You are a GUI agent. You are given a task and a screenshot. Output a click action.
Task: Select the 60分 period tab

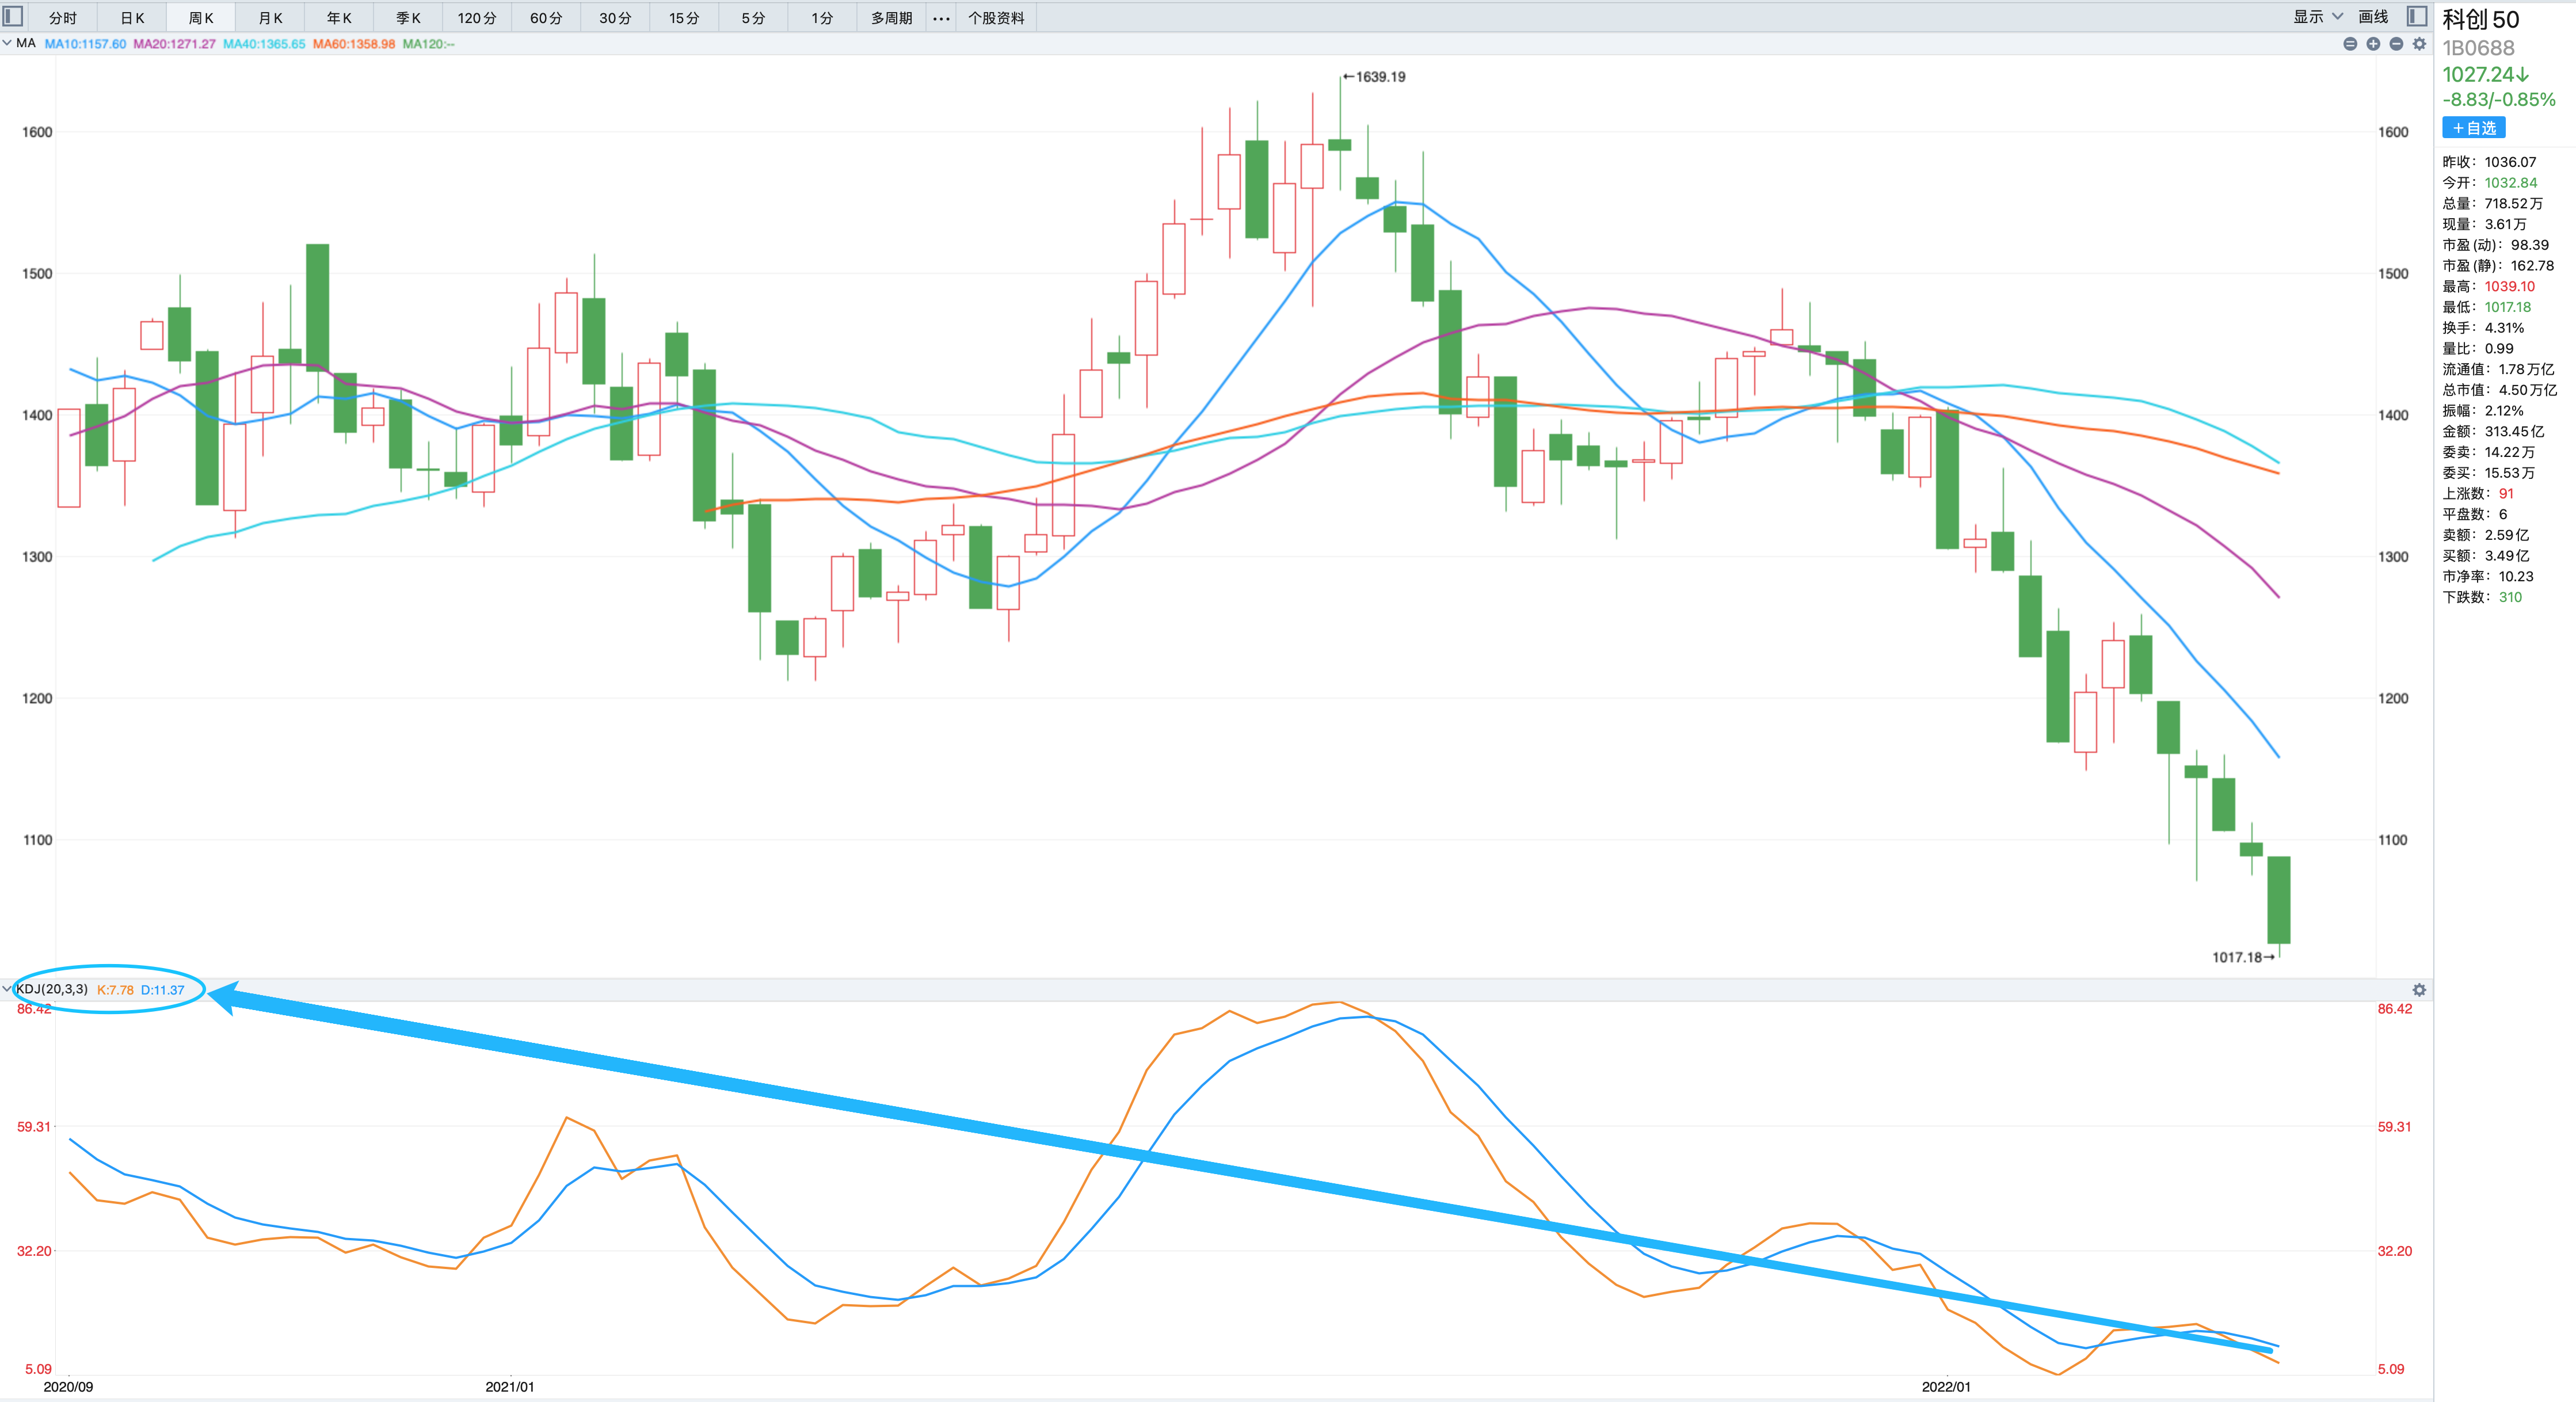[546, 18]
